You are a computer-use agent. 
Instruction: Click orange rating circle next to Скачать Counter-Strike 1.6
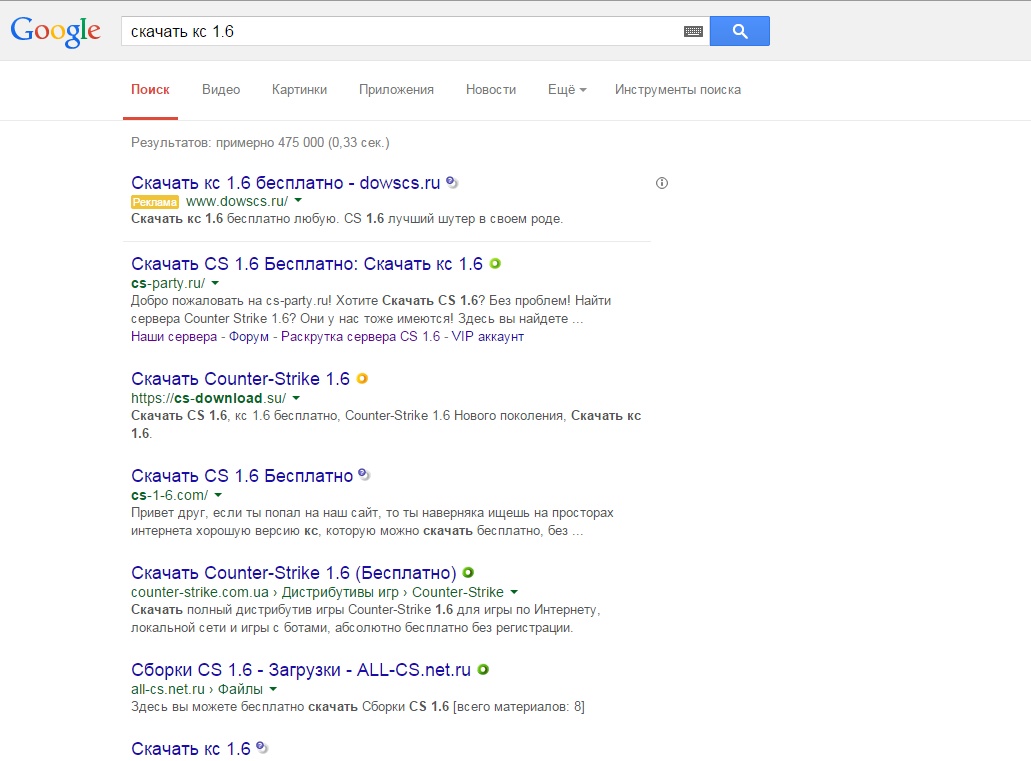[x=362, y=379]
